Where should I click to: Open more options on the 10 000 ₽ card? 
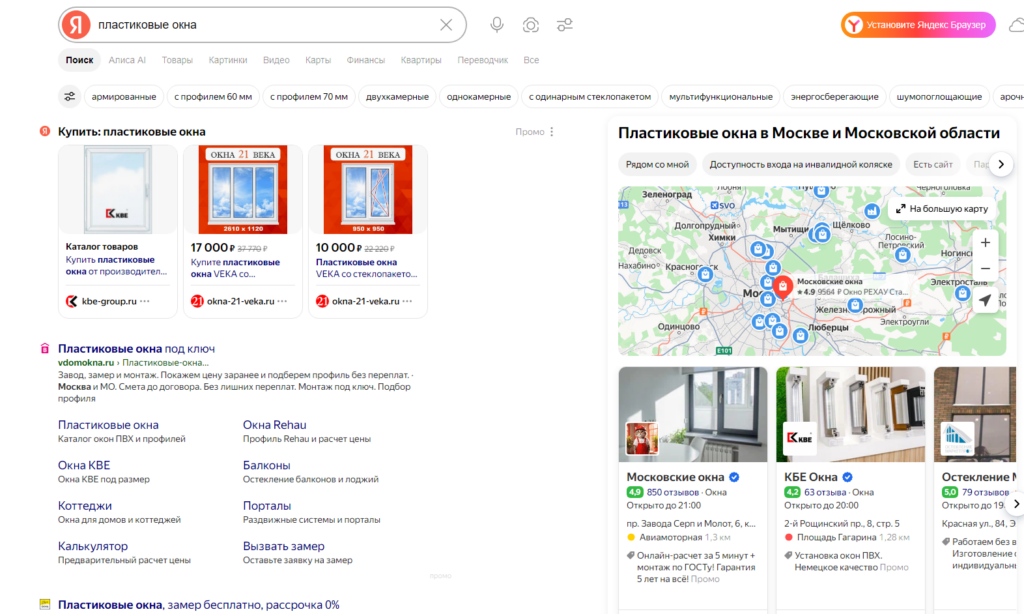408,301
